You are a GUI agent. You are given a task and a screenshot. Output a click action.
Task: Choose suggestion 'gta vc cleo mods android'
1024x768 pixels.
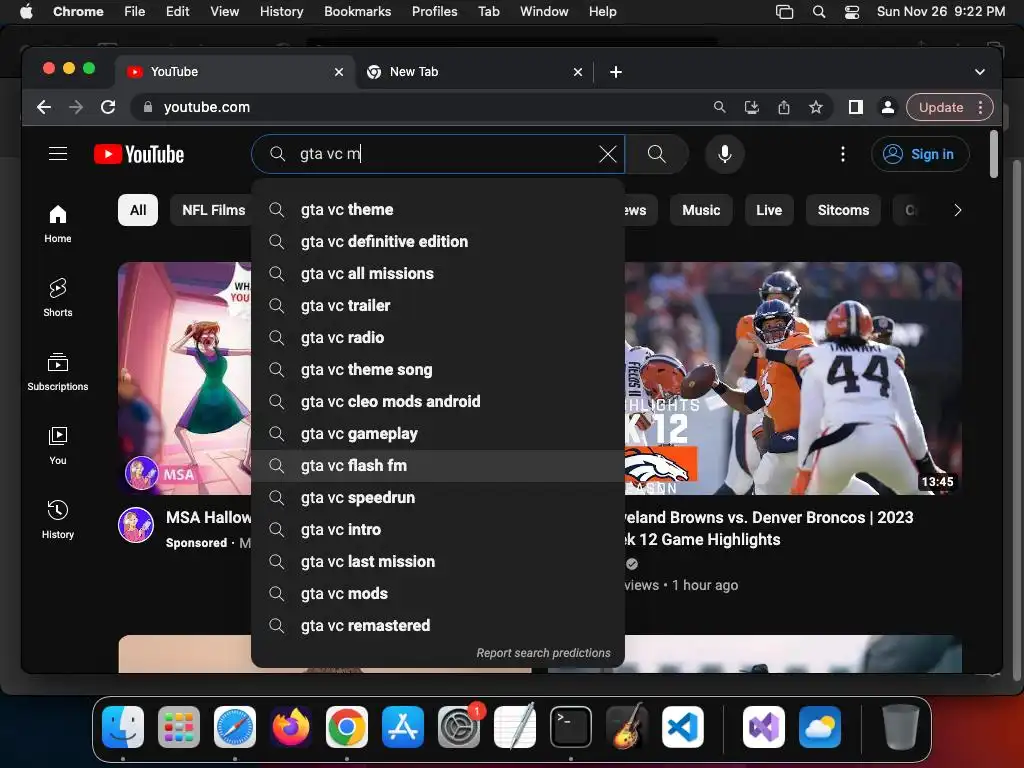point(438,402)
